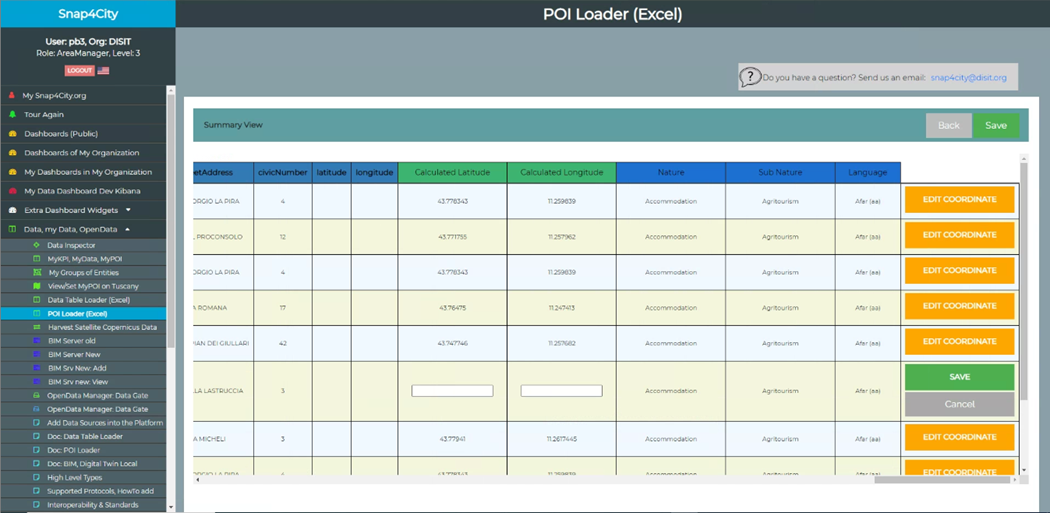
Task: Click the Dashboards (Public) icon
Action: tap(13, 134)
